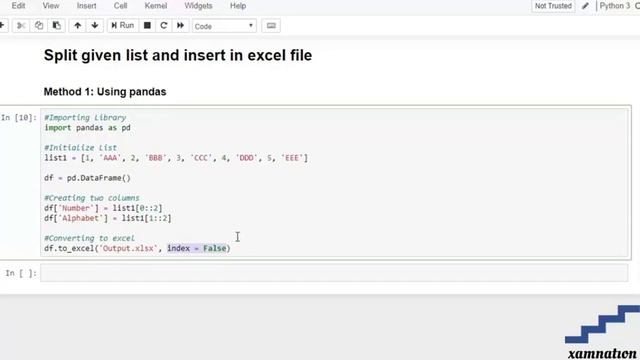This screenshot has height=360, width=640.
Task: Click the 'df = pd.DataFrame()' line
Action: tap(87, 178)
